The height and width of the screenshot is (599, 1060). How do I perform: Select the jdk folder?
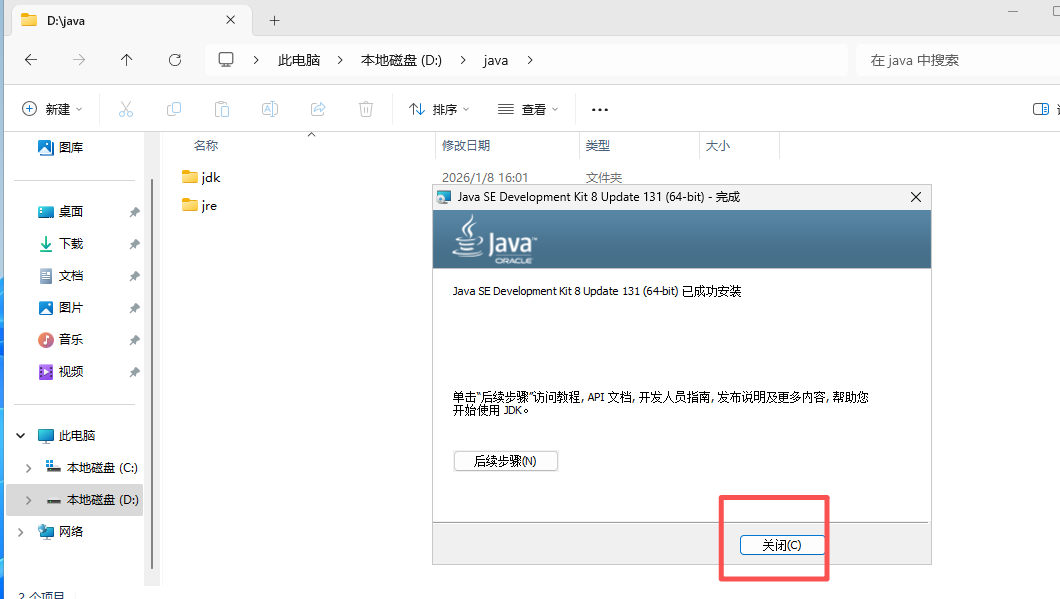(x=201, y=177)
